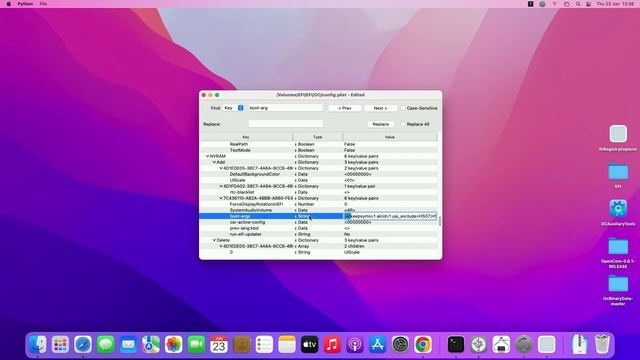Open the Apple menu

pyautogui.click(x=9, y=4)
